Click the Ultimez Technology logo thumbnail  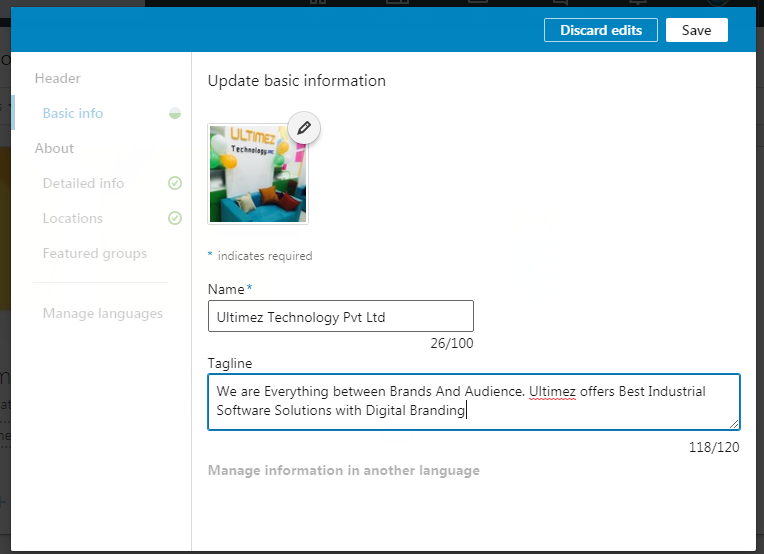258,174
